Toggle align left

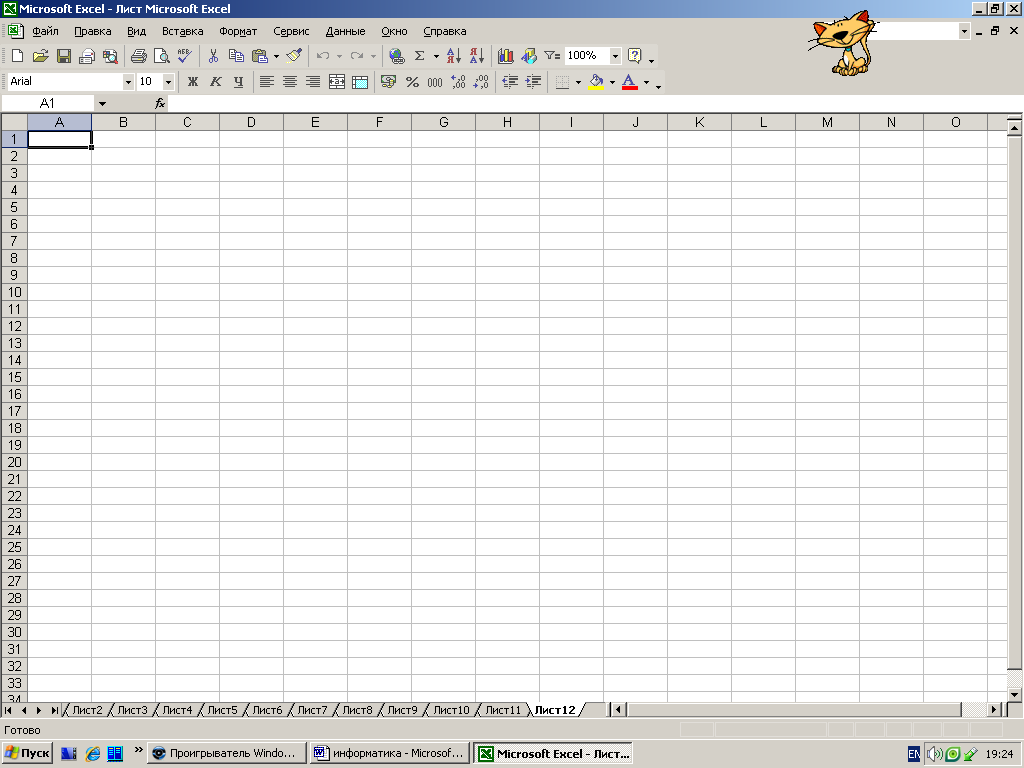266,82
